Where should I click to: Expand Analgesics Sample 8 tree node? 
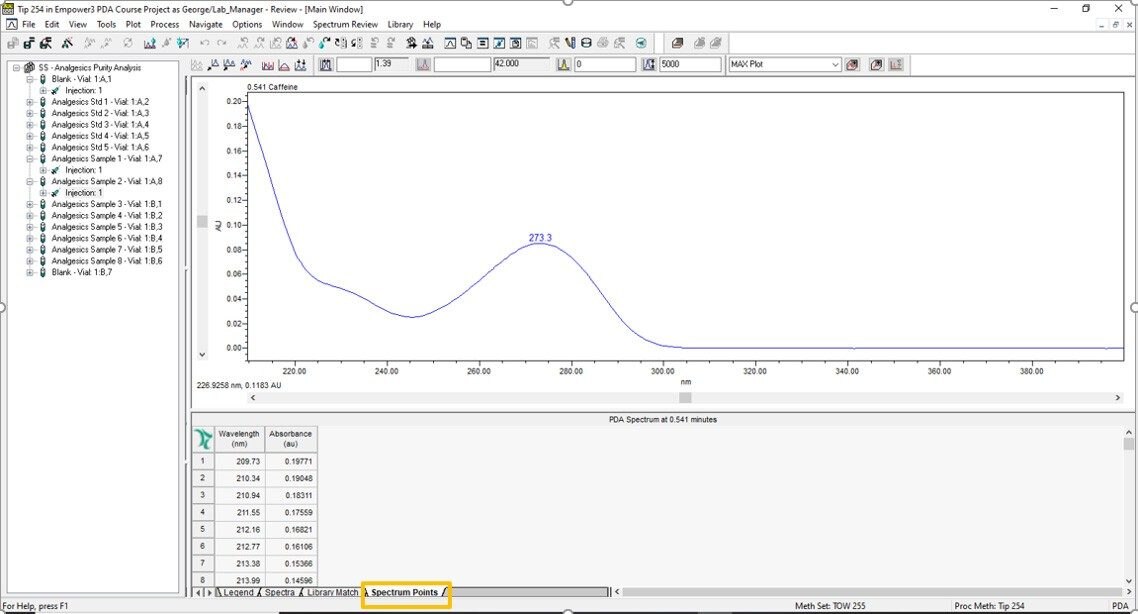tap(30, 261)
